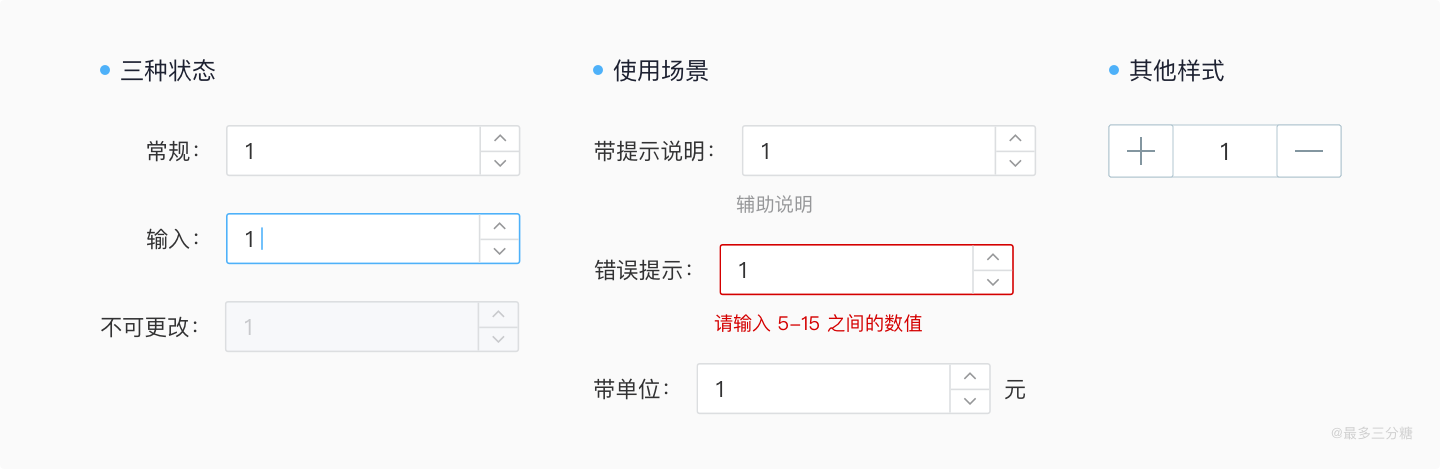The image size is (1440, 469).
Task: Click down arrow of 带提示说明 input
Action: pyautogui.click(x=1015, y=163)
